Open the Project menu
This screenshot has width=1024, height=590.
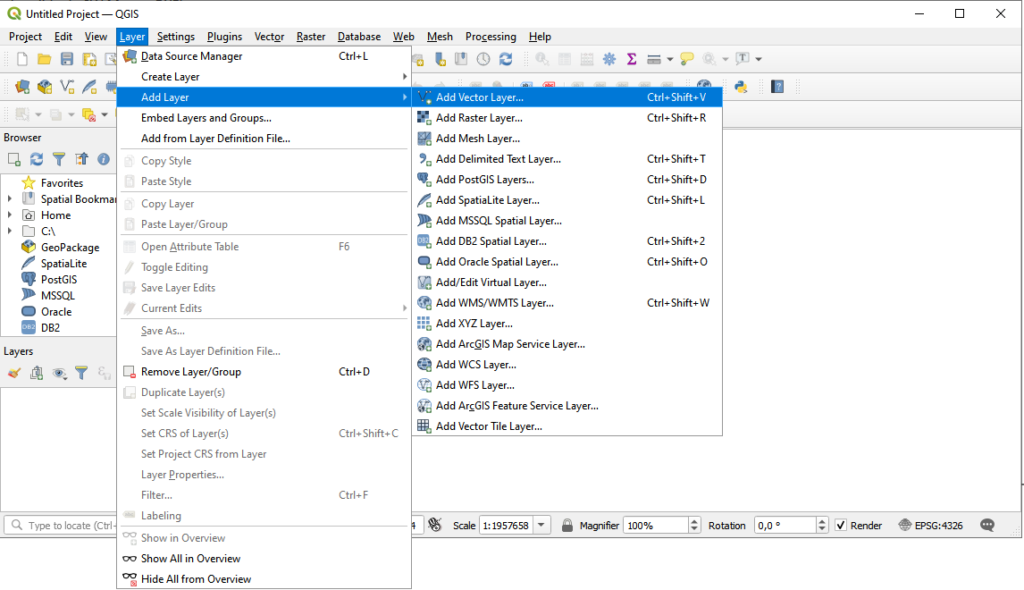pyautogui.click(x=25, y=37)
